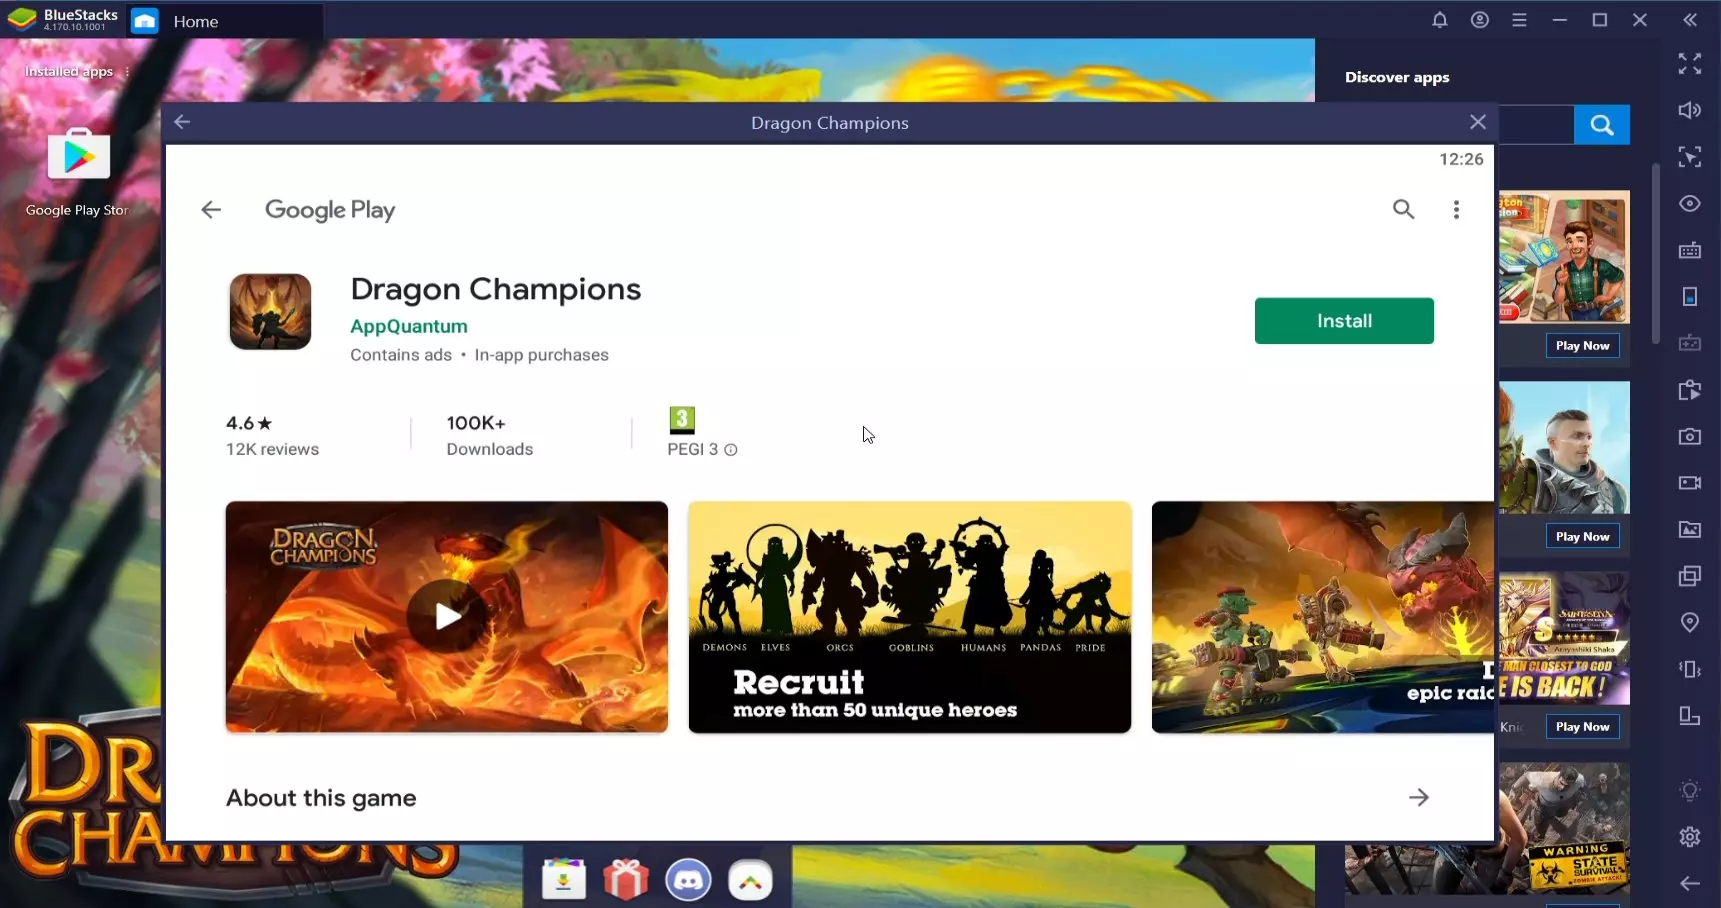Viewport: 1721px width, 908px height.
Task: Click the Discover apps search button
Action: (x=1601, y=125)
